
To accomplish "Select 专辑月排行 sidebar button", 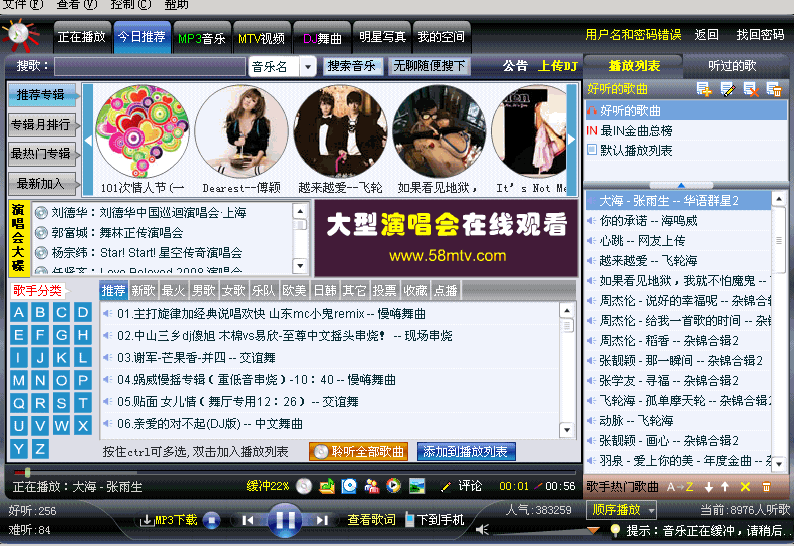I will click(42, 125).
